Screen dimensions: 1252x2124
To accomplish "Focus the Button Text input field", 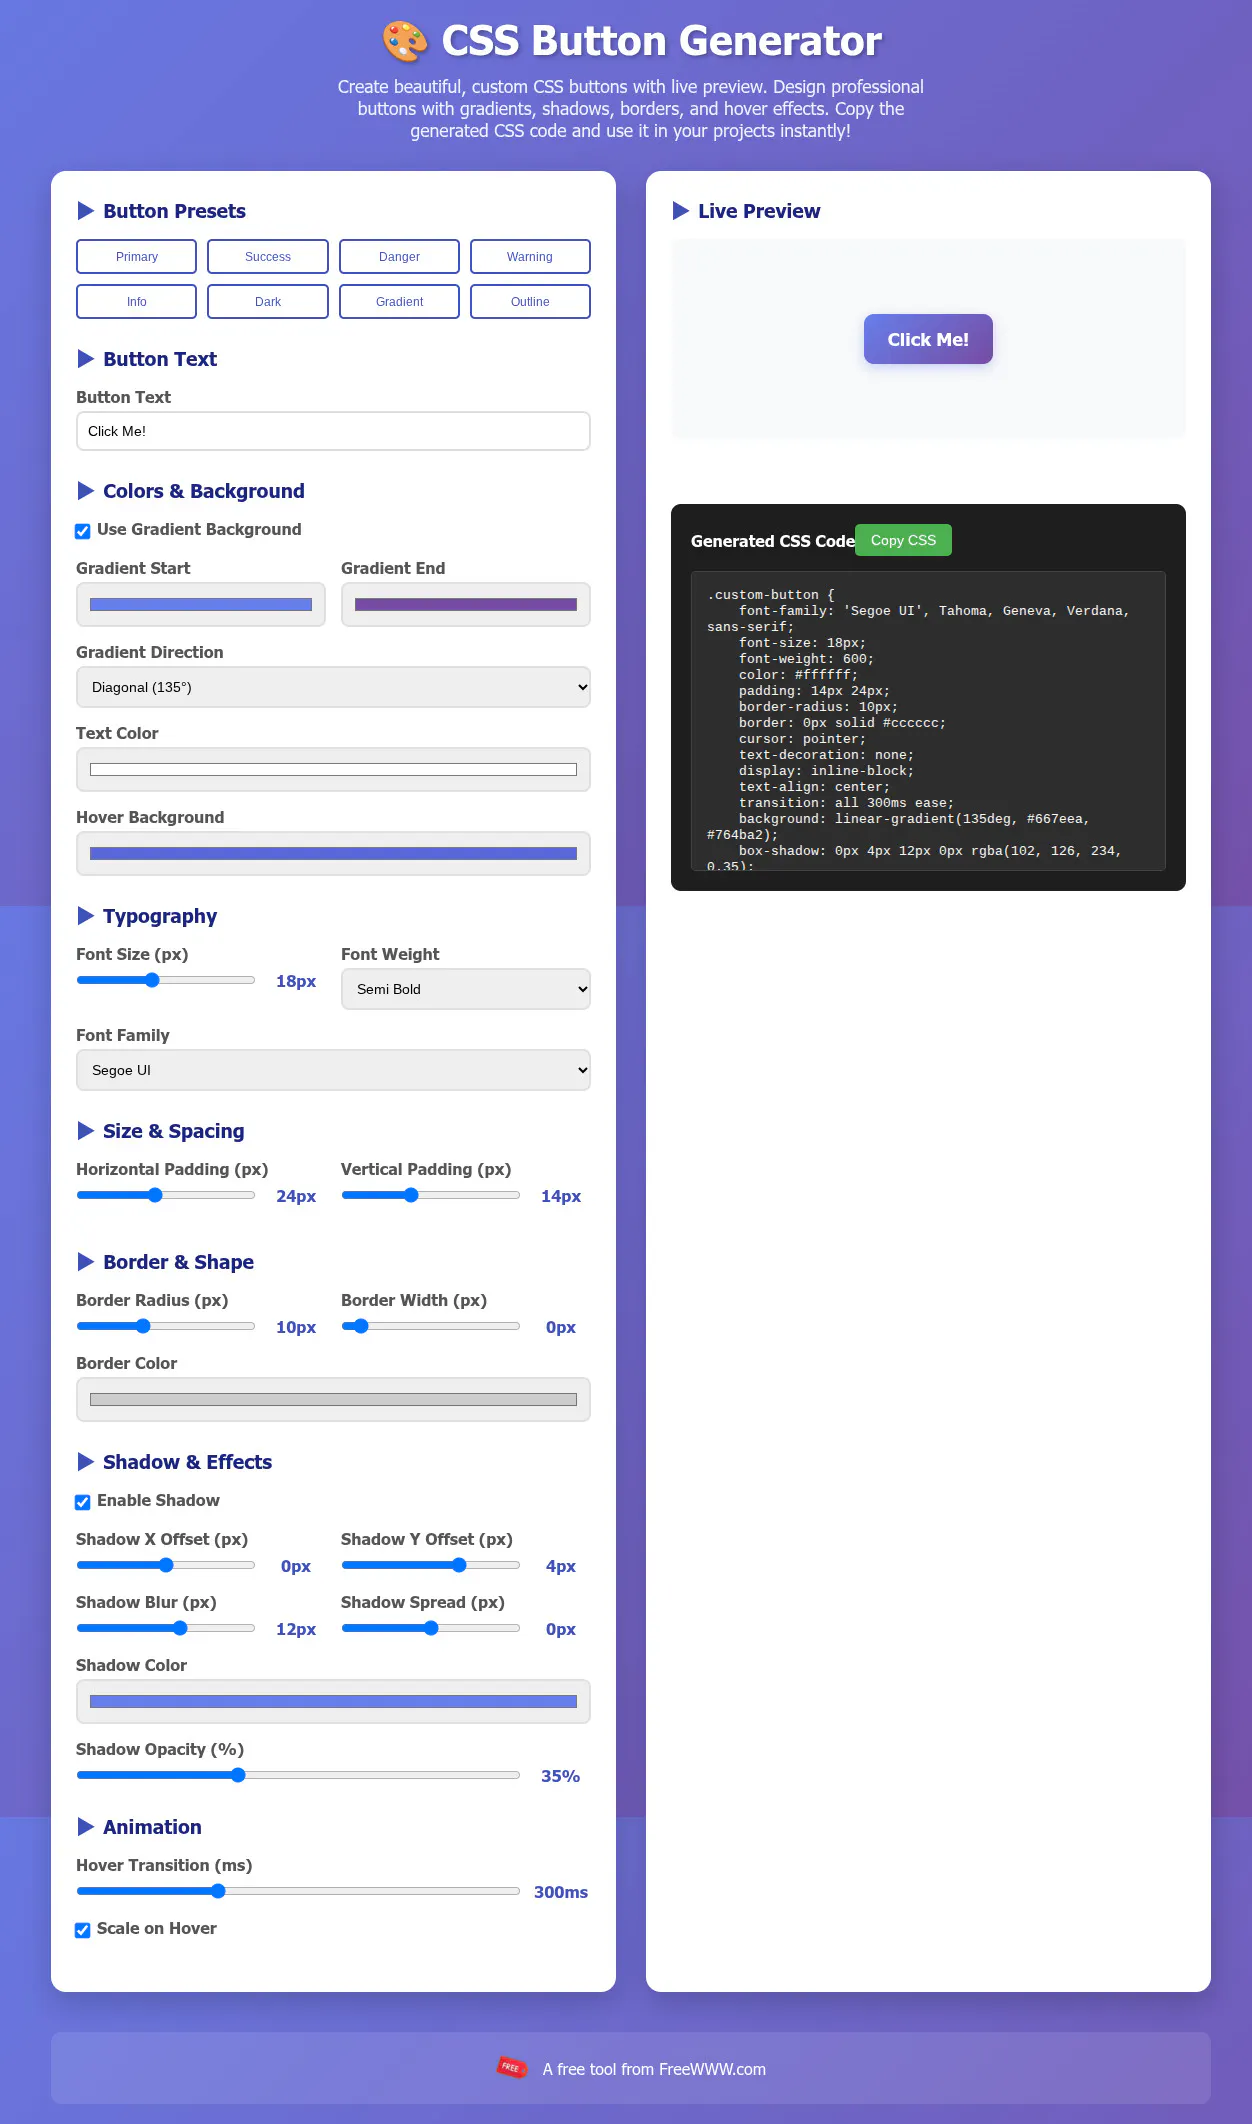I will 333,431.
